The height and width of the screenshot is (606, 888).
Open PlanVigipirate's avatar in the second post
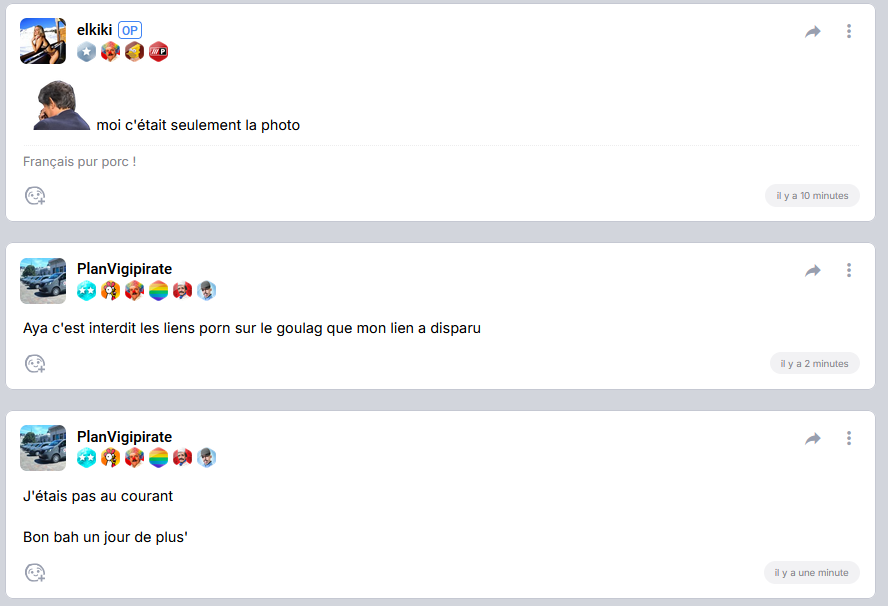coord(43,281)
